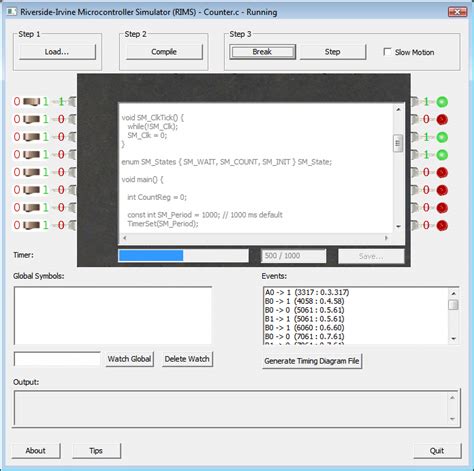The height and width of the screenshot is (471, 474).
Task: Click the Events list scrollbar down arrow
Action: pos(453,339)
